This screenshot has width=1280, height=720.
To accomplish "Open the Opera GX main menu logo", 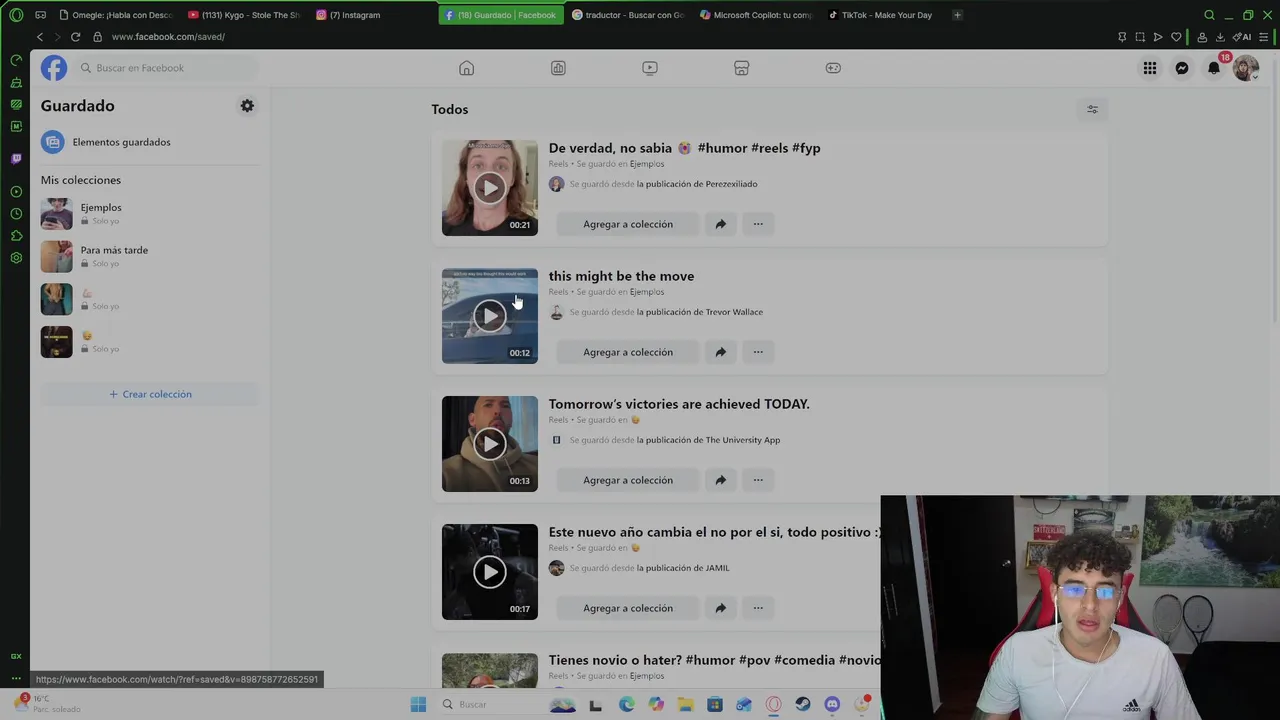I will click(15, 15).
